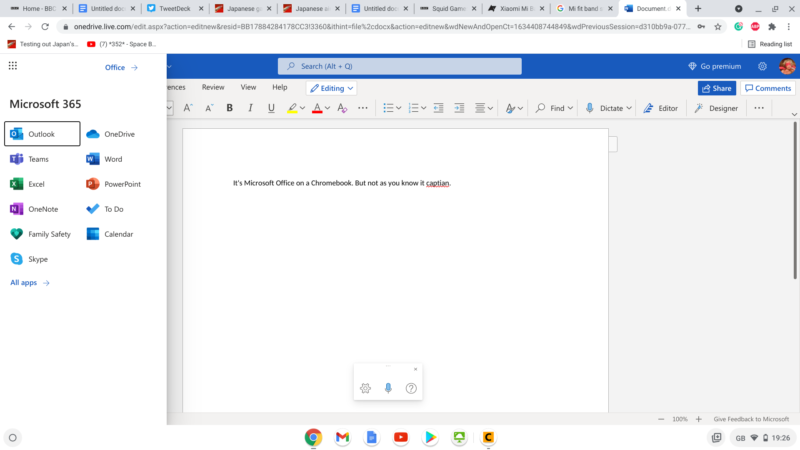Open Family Safety from the app list

[x=40, y=234]
